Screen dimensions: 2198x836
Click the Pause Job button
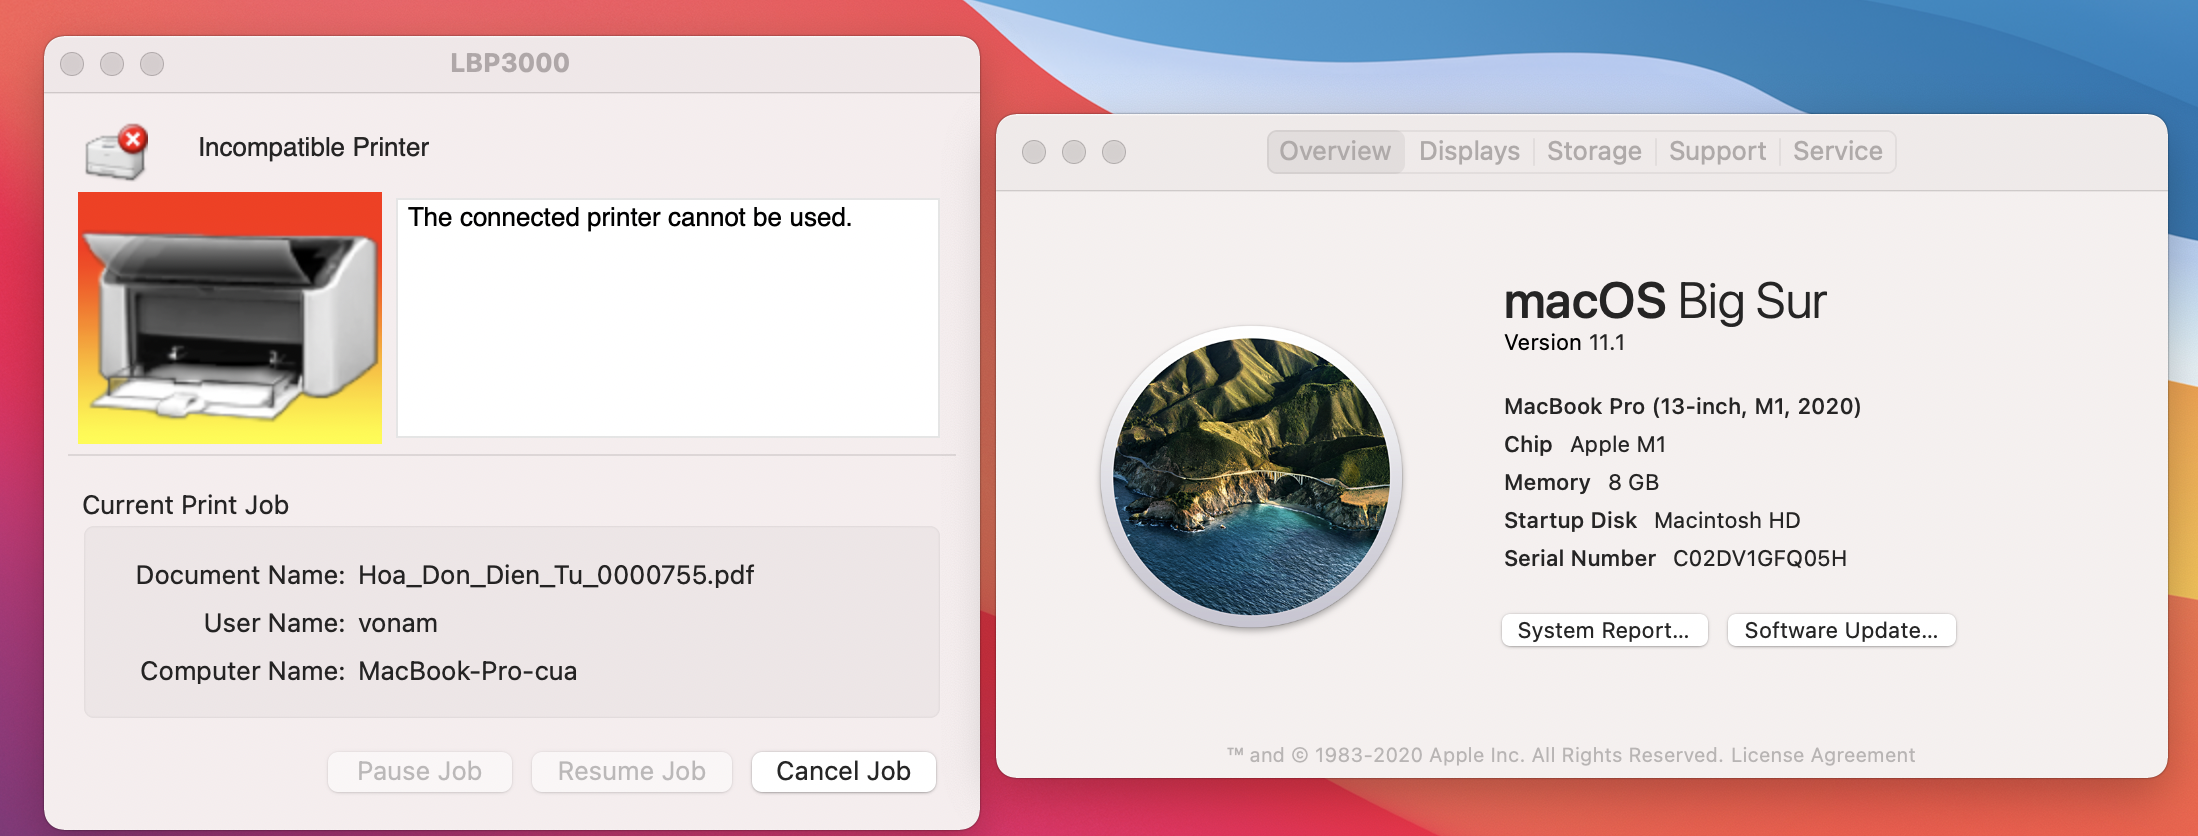coord(420,771)
